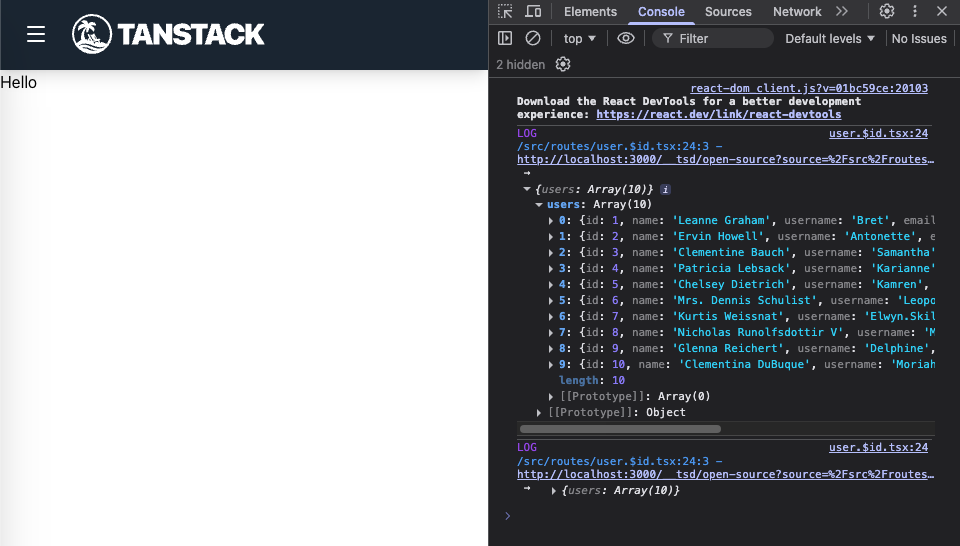This screenshot has height=546, width=960.
Task: Open the first user.$id.tsx:24 source link
Action: [x=878, y=133]
